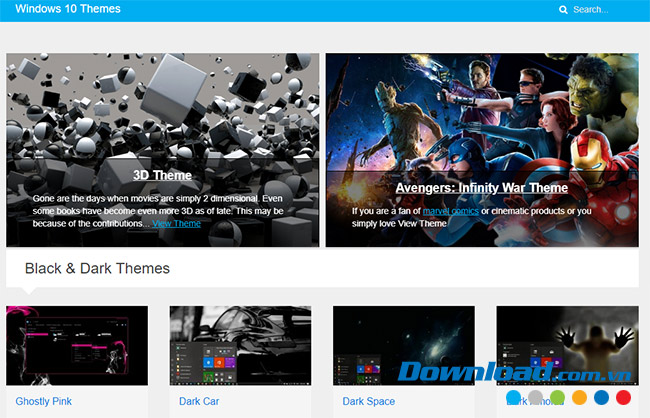
Task: Select the Black & Dark Themes heading
Action: 97,268
